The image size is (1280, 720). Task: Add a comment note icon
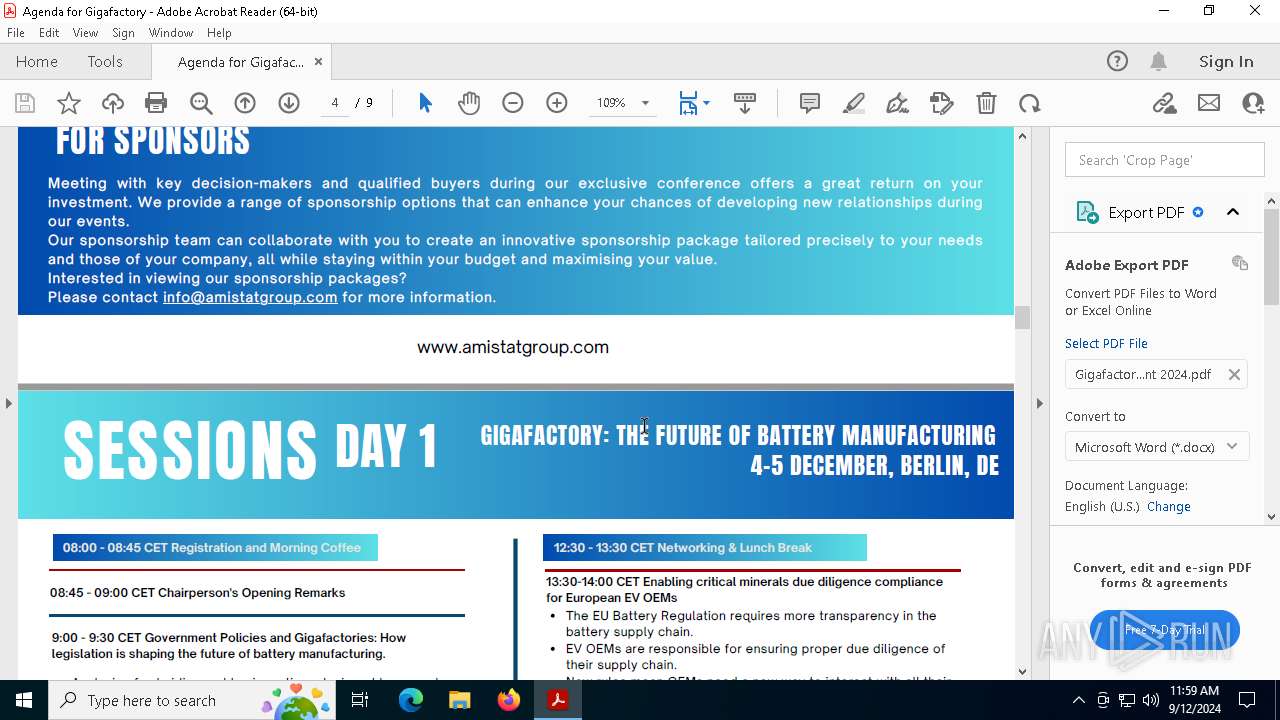810,103
